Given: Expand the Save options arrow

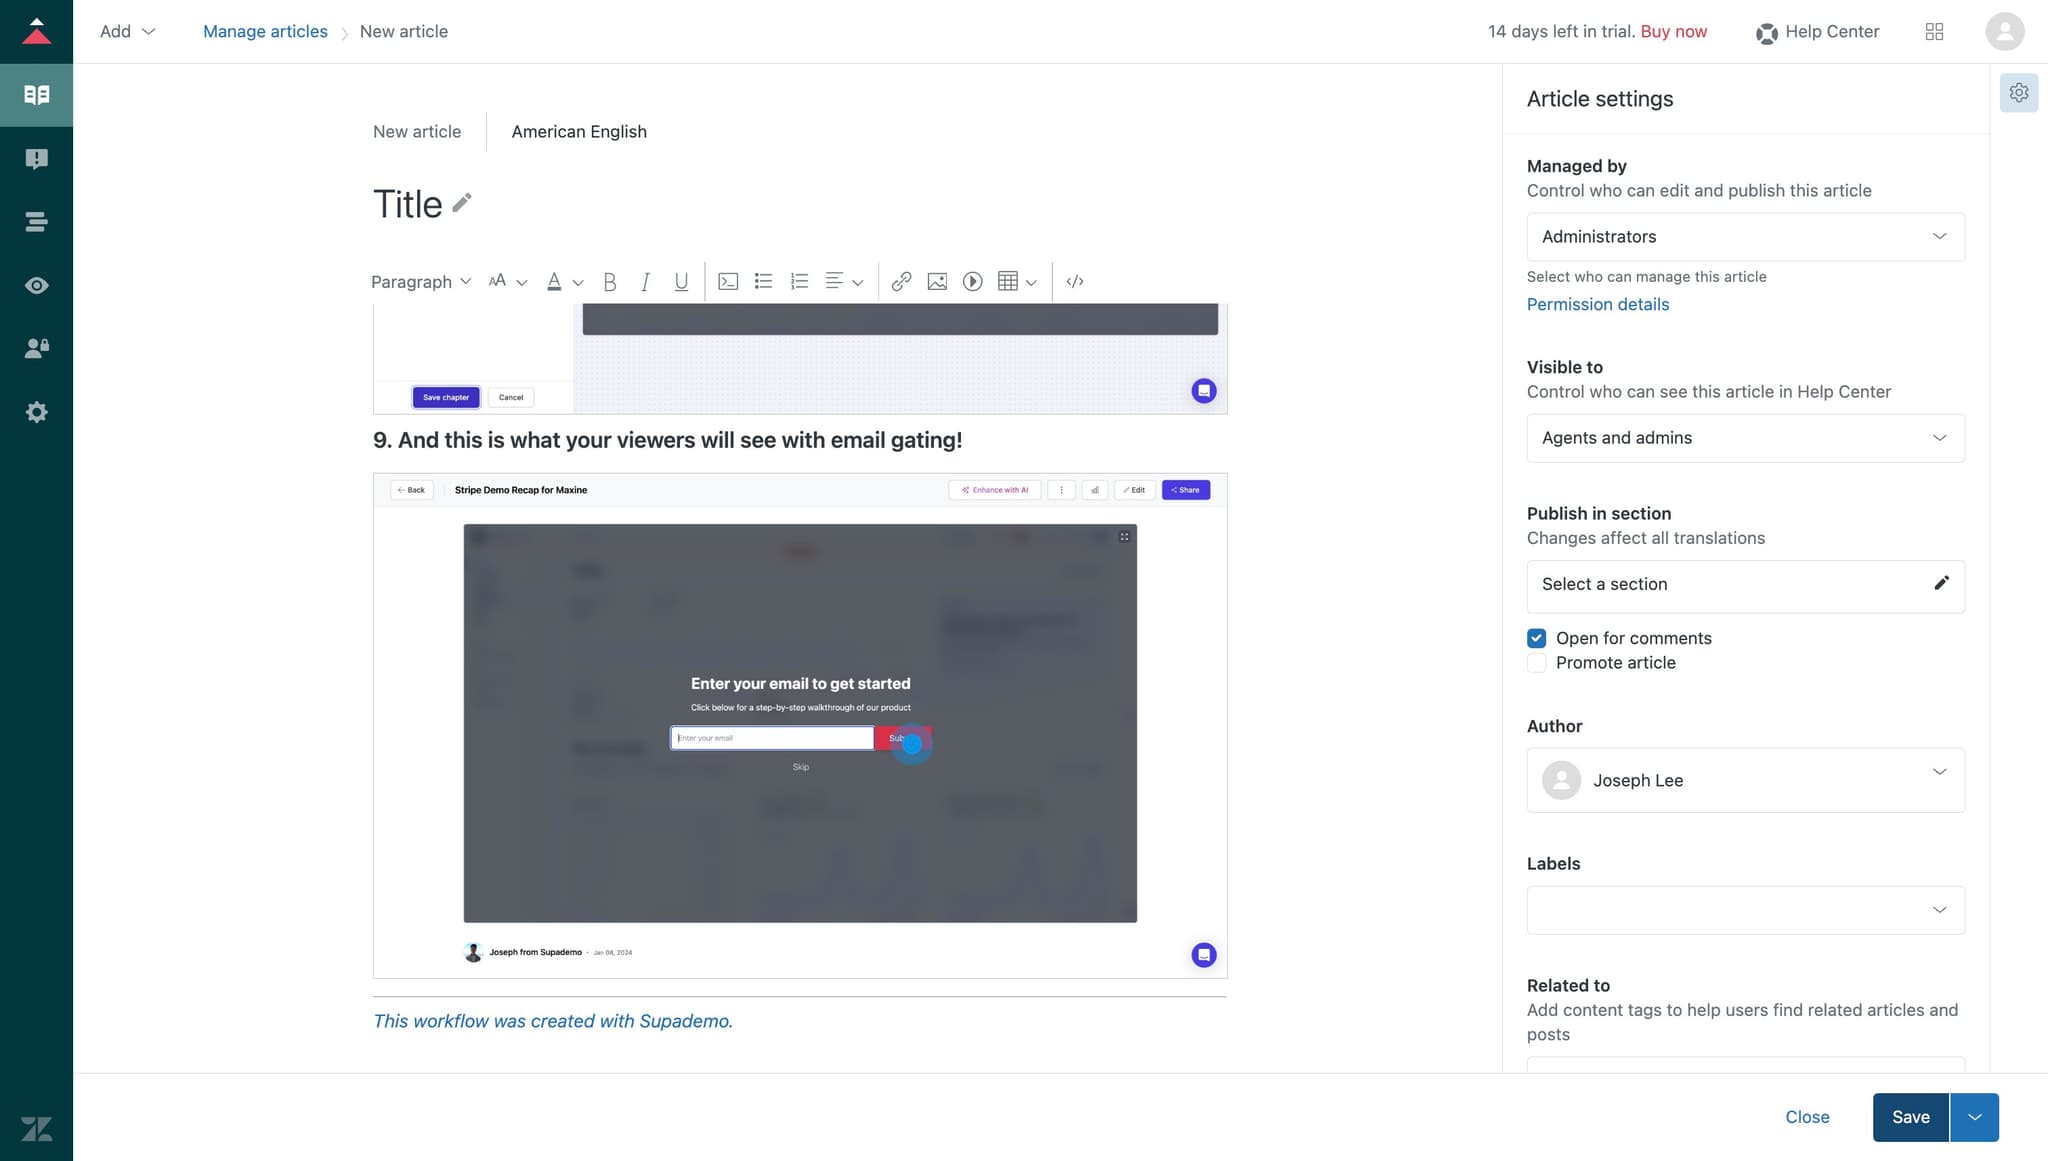Looking at the screenshot, I should pyautogui.click(x=1974, y=1117).
